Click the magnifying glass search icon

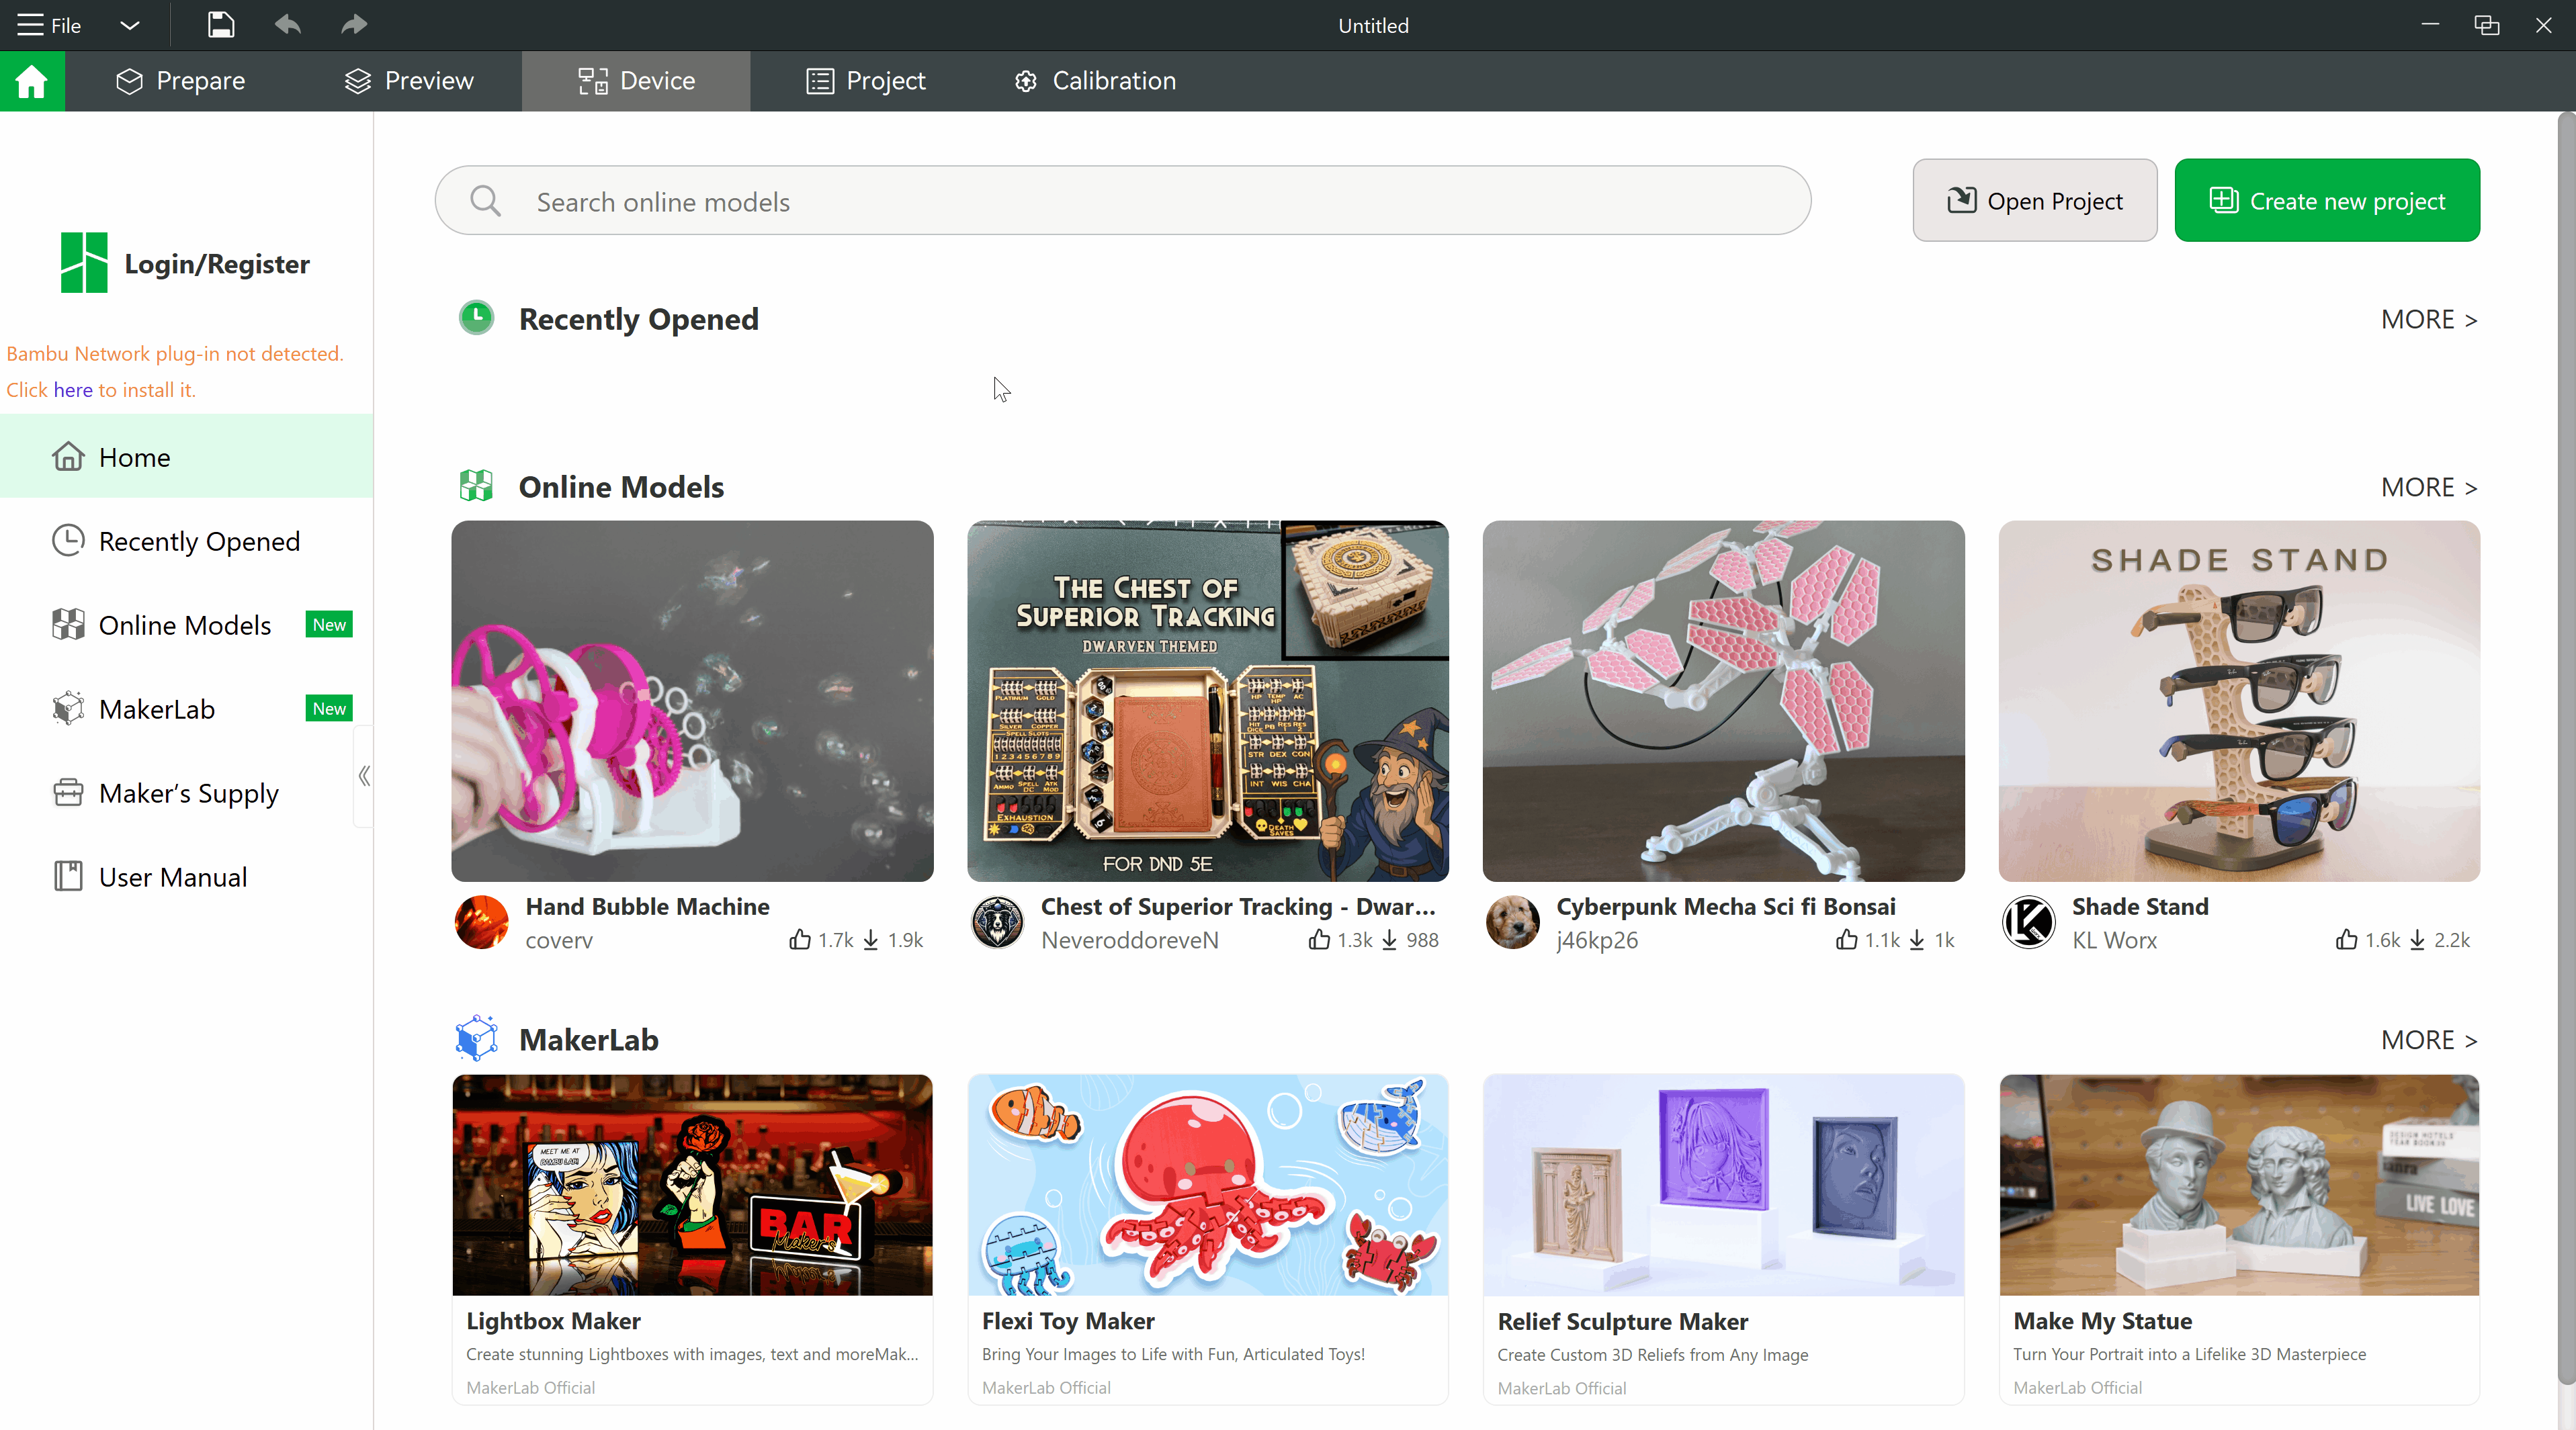pos(486,201)
